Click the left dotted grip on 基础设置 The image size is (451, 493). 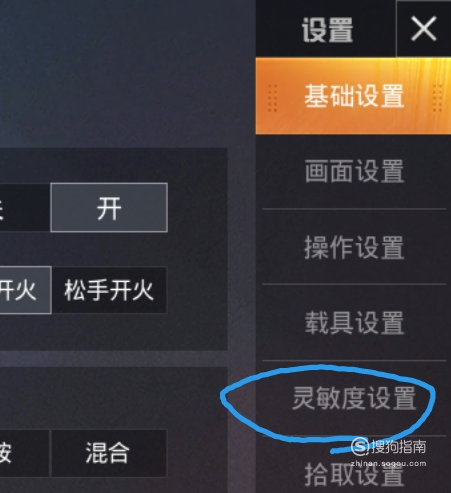pyautogui.click(x=272, y=98)
